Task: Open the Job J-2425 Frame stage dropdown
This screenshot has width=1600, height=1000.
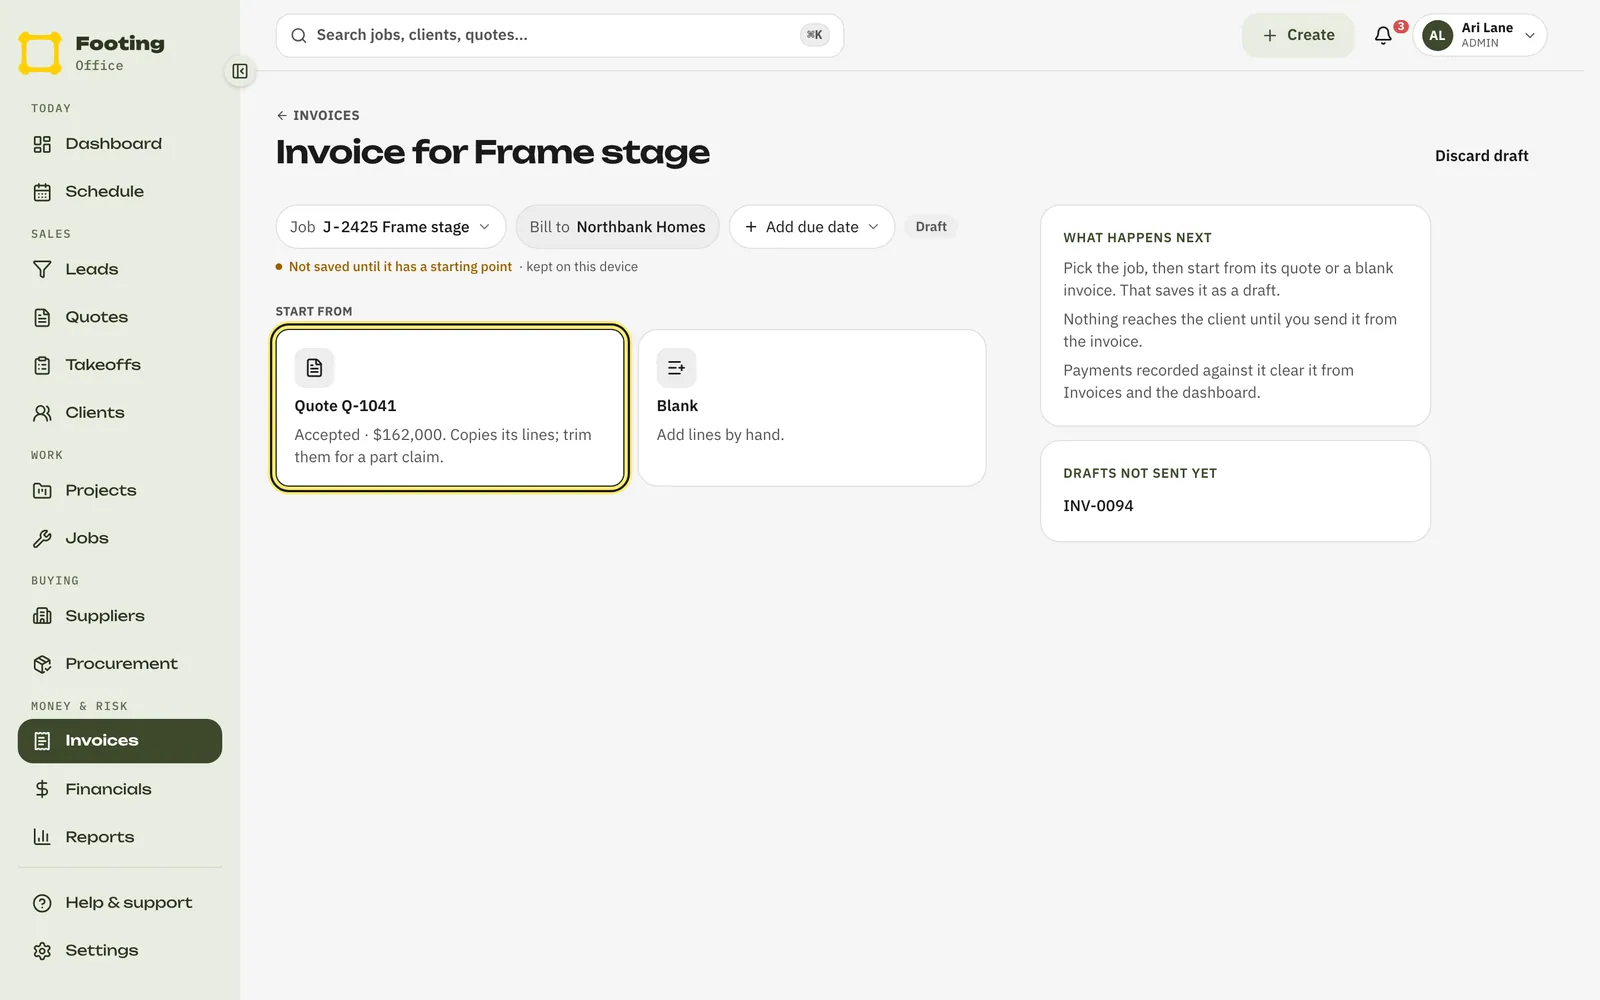Action: pyautogui.click(x=391, y=227)
